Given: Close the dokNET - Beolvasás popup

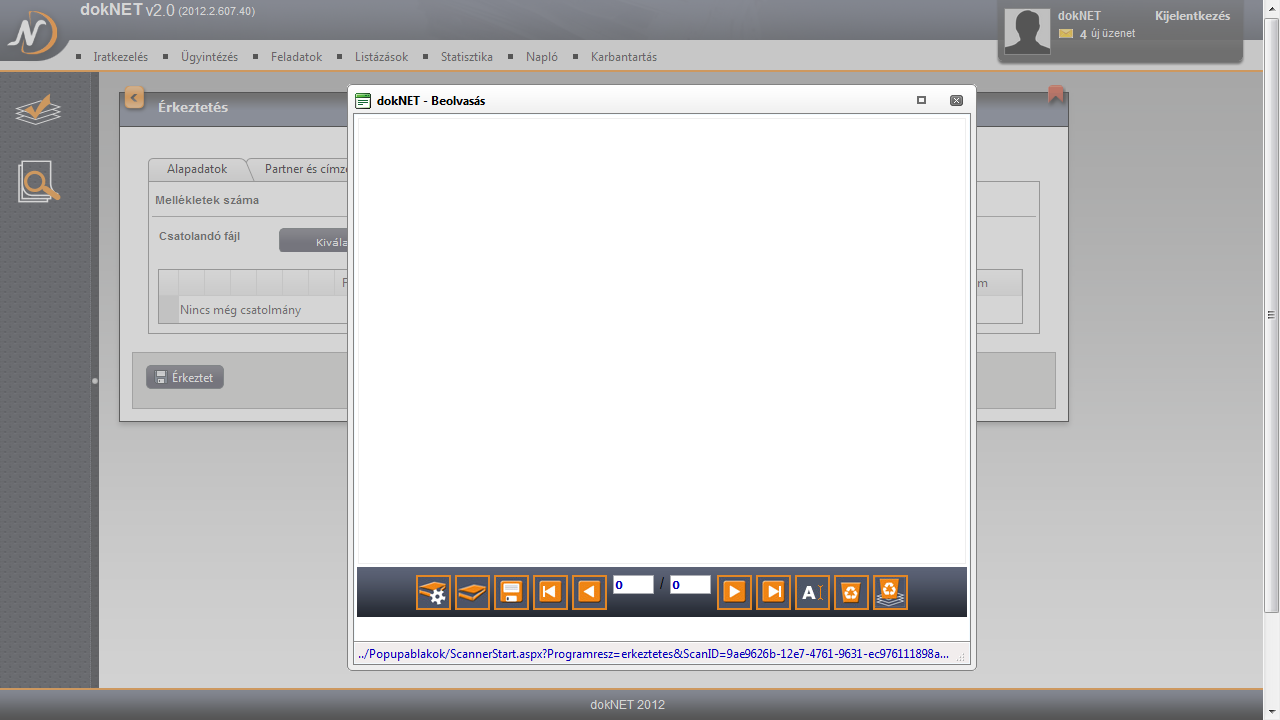Looking at the screenshot, I should [956, 100].
